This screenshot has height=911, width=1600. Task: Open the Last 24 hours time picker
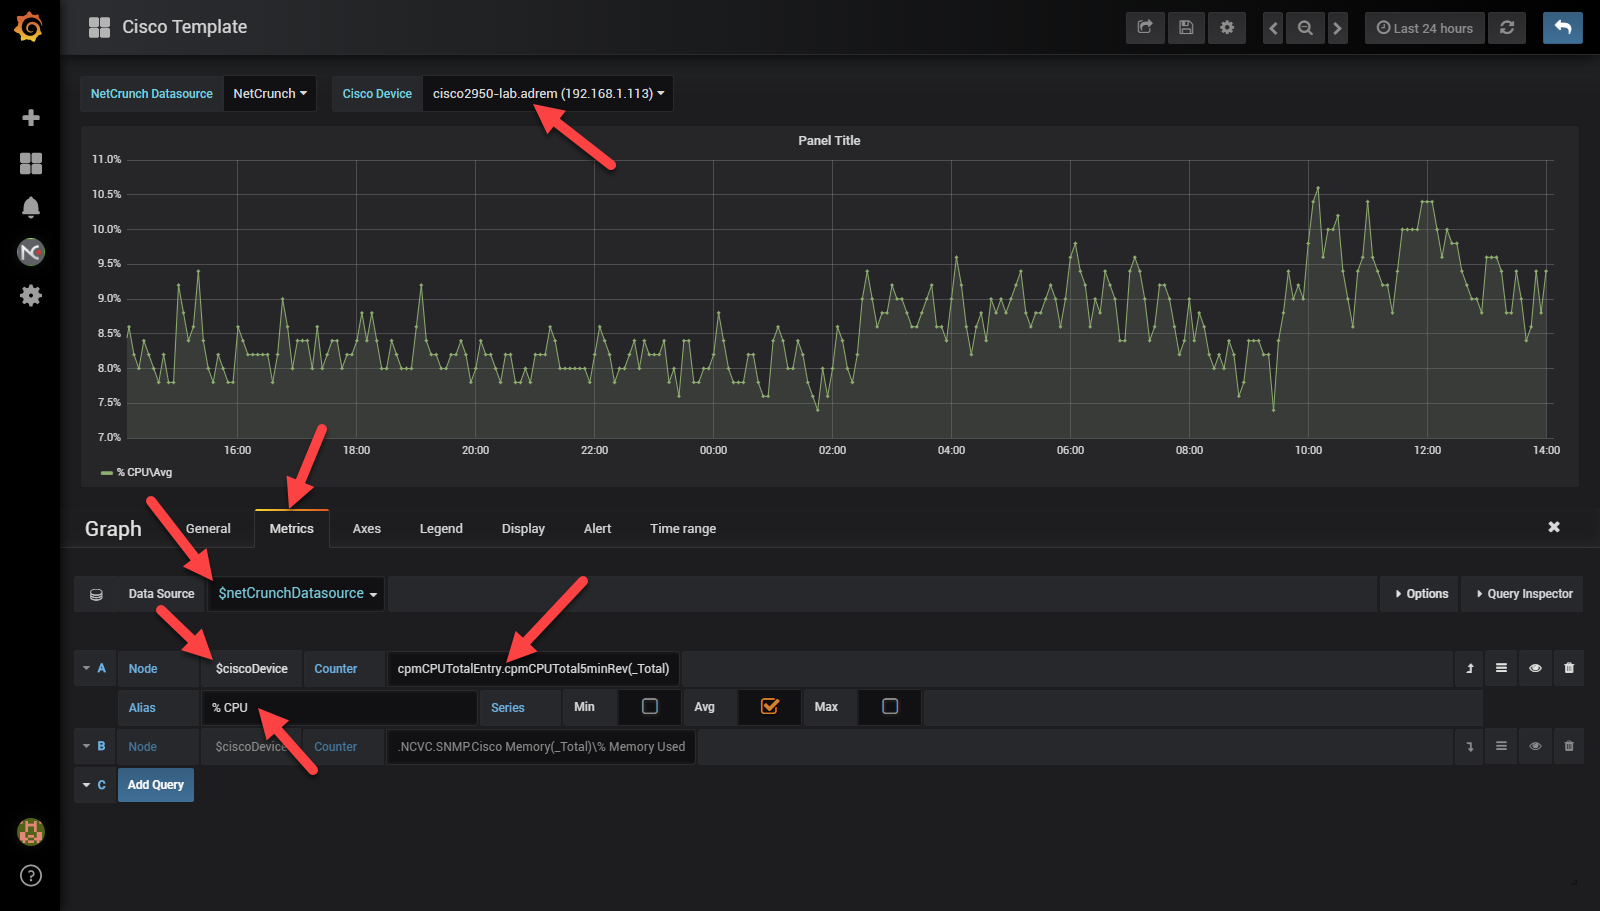[x=1425, y=28]
